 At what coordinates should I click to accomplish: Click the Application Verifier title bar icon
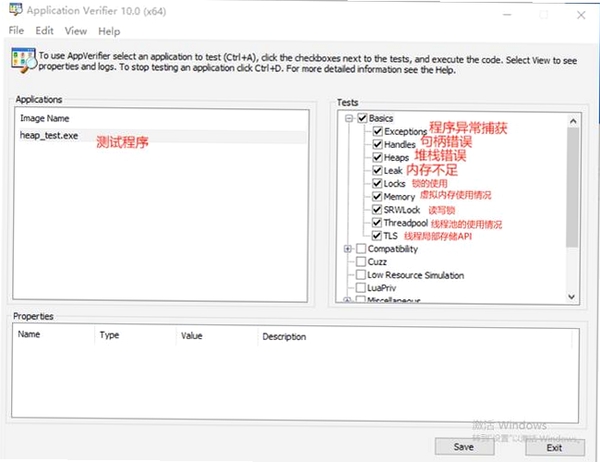(x=16, y=9)
